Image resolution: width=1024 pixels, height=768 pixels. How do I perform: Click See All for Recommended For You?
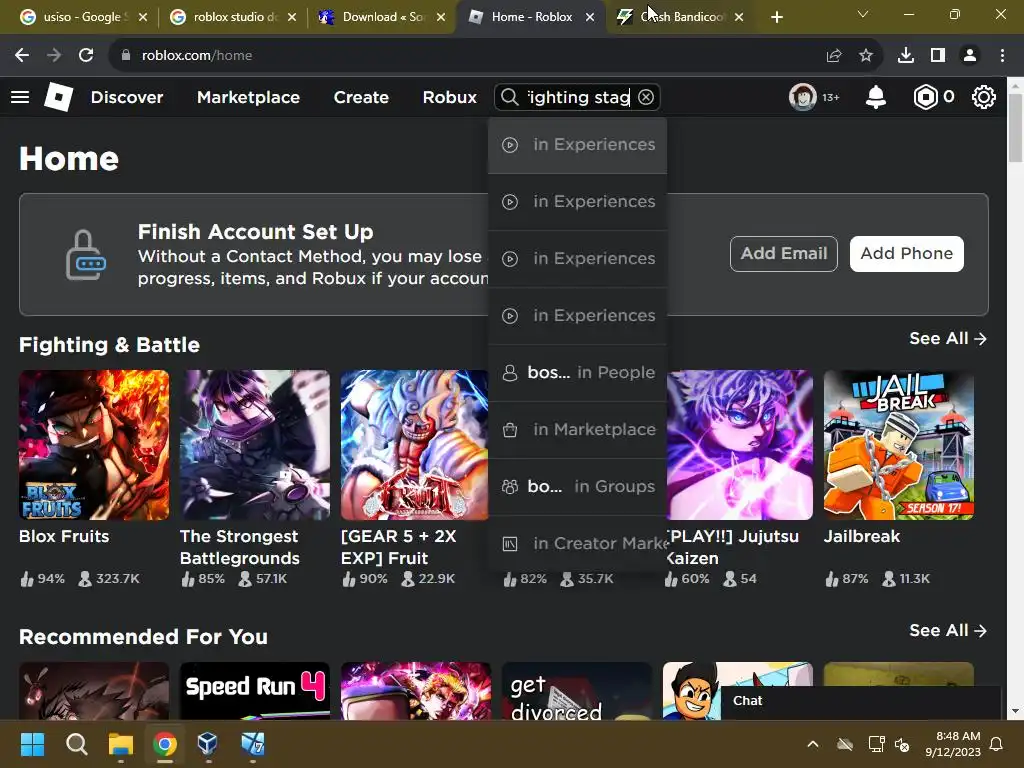[948, 630]
